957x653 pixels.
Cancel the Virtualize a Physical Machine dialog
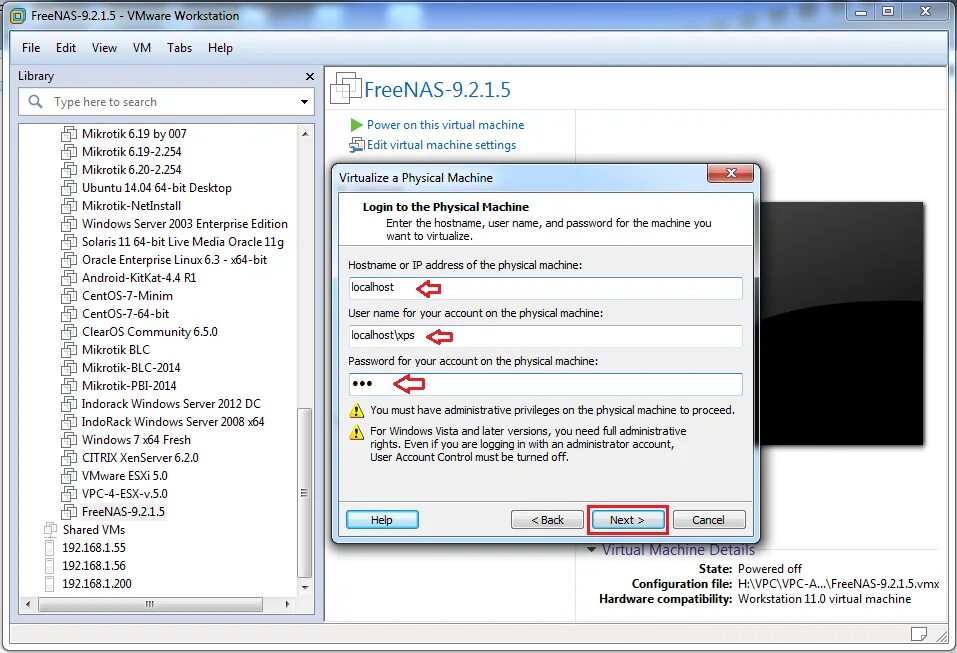coord(709,520)
